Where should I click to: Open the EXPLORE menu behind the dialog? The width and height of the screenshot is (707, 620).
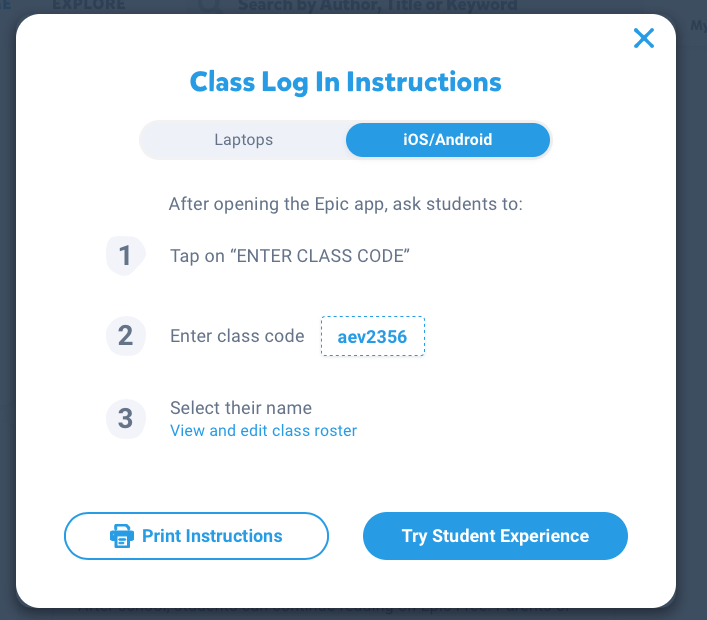89,6
